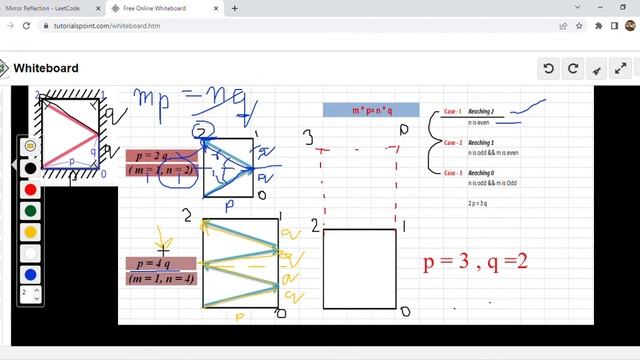Click the 'n is odd && m is even' text

click(x=493, y=153)
